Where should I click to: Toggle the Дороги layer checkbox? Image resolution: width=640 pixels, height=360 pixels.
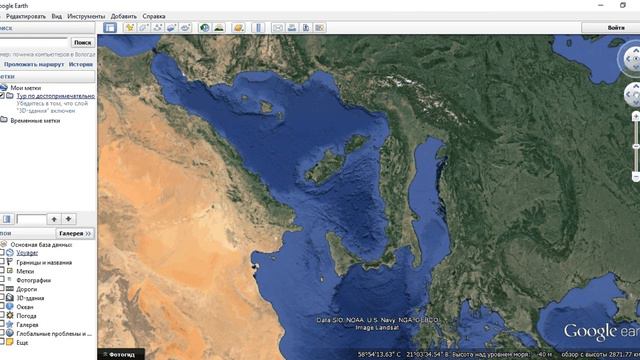pyautogui.click(x=2, y=289)
